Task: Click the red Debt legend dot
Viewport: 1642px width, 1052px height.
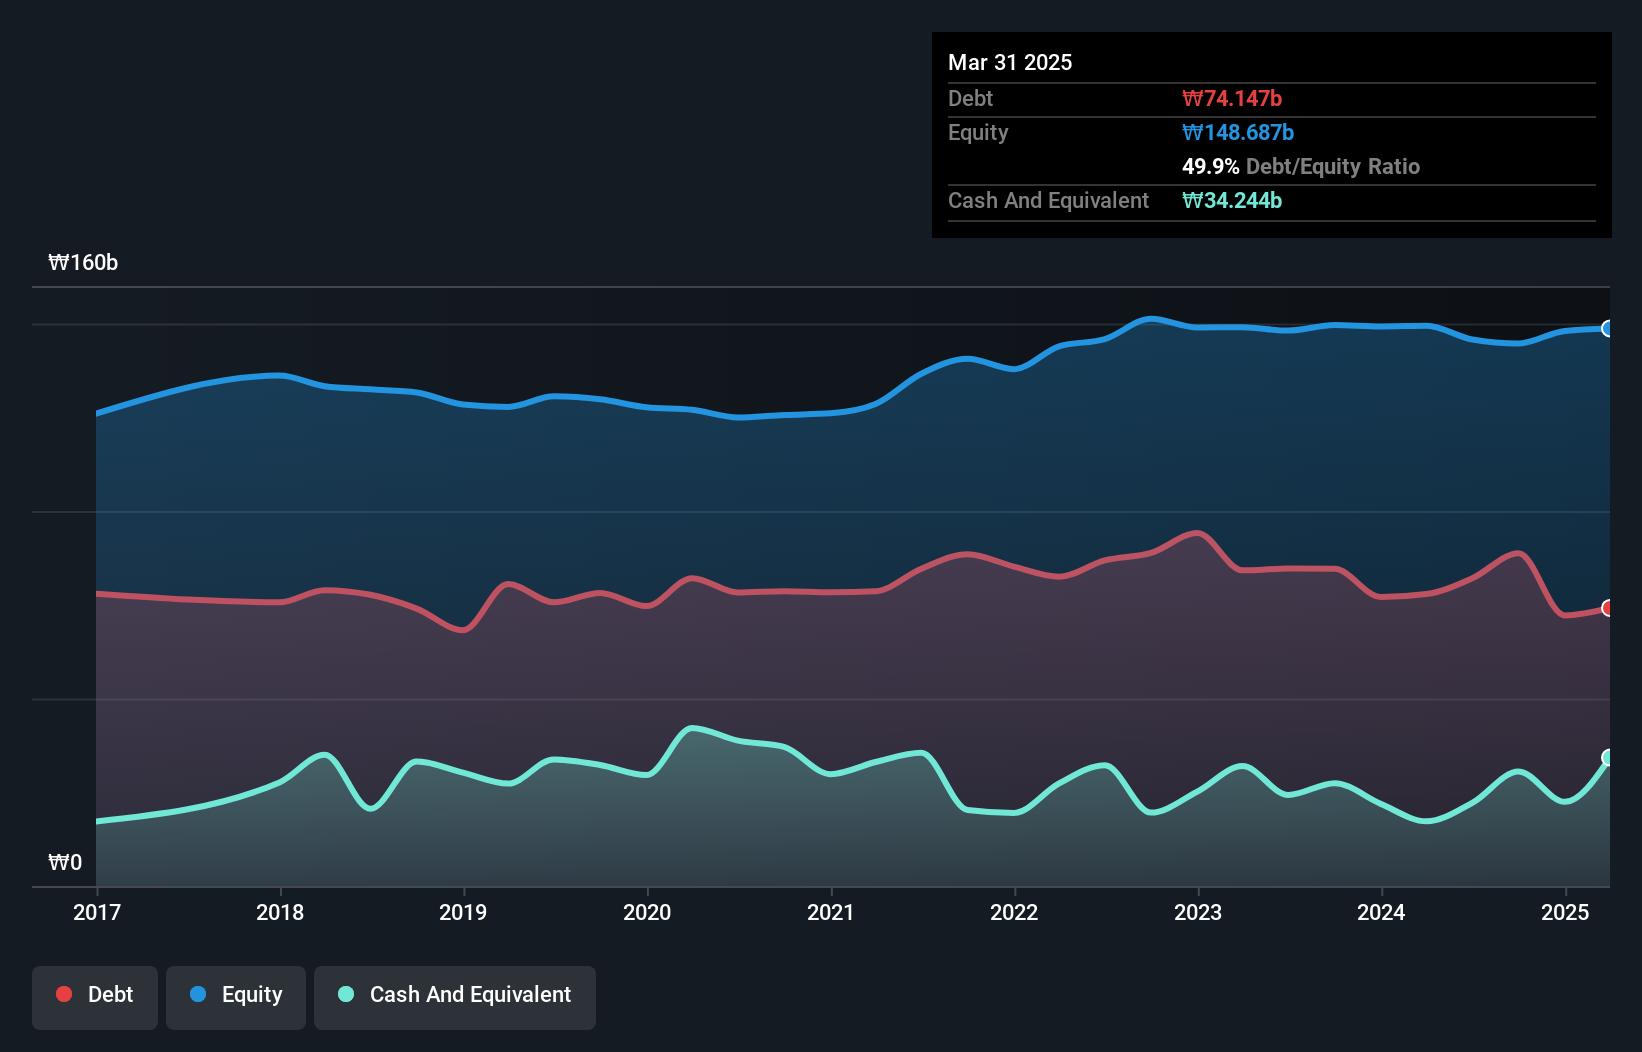Action: coord(64,994)
